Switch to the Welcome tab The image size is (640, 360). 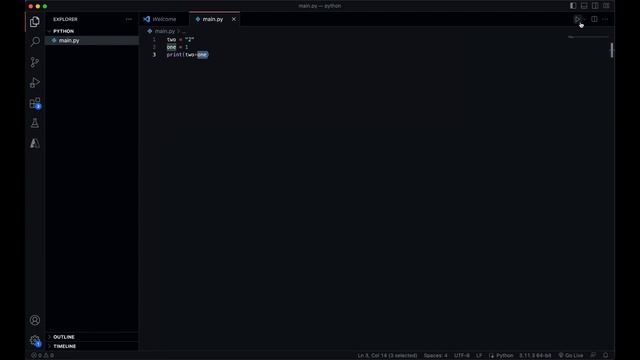tap(164, 19)
